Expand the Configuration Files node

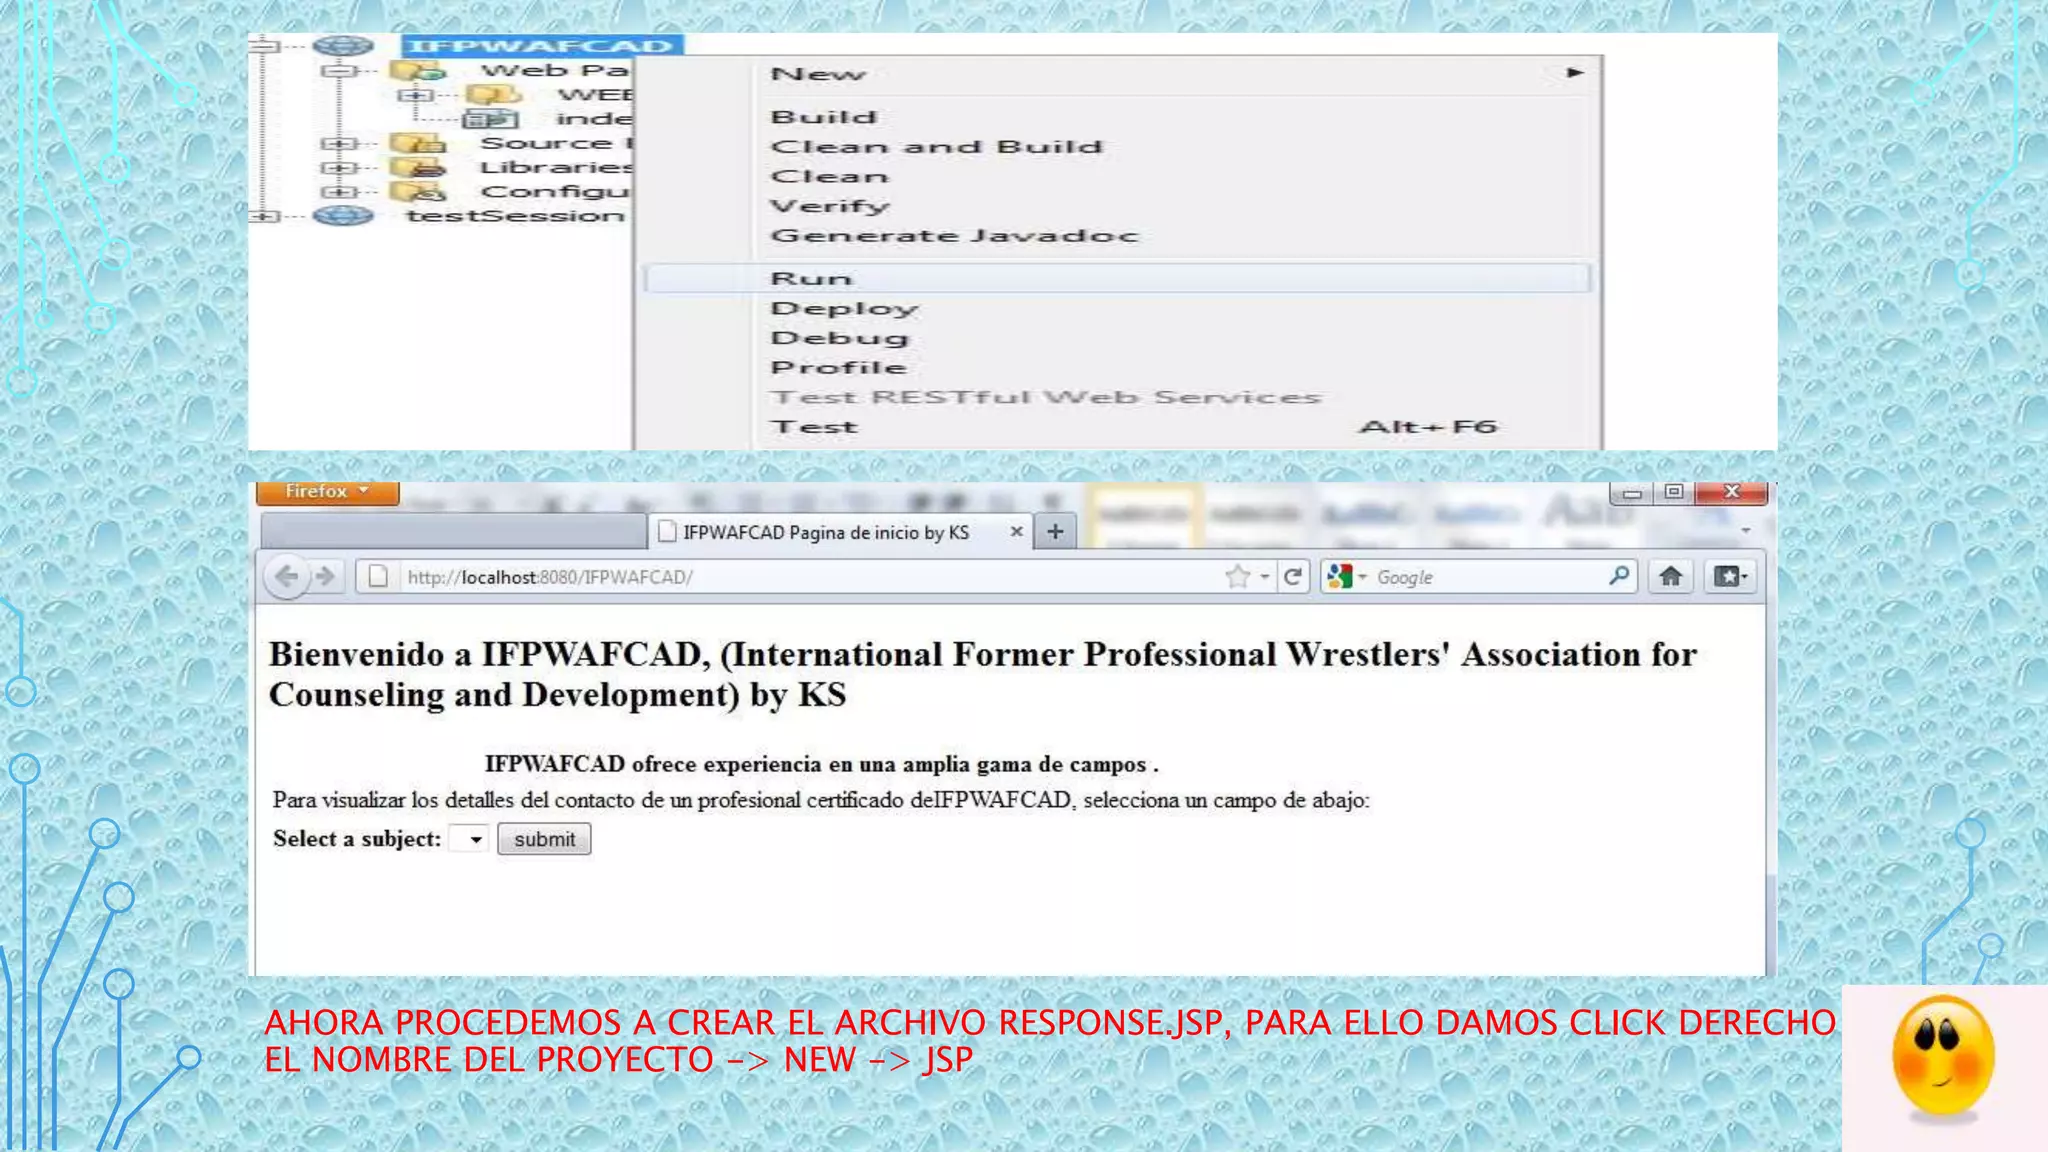pyautogui.click(x=339, y=191)
